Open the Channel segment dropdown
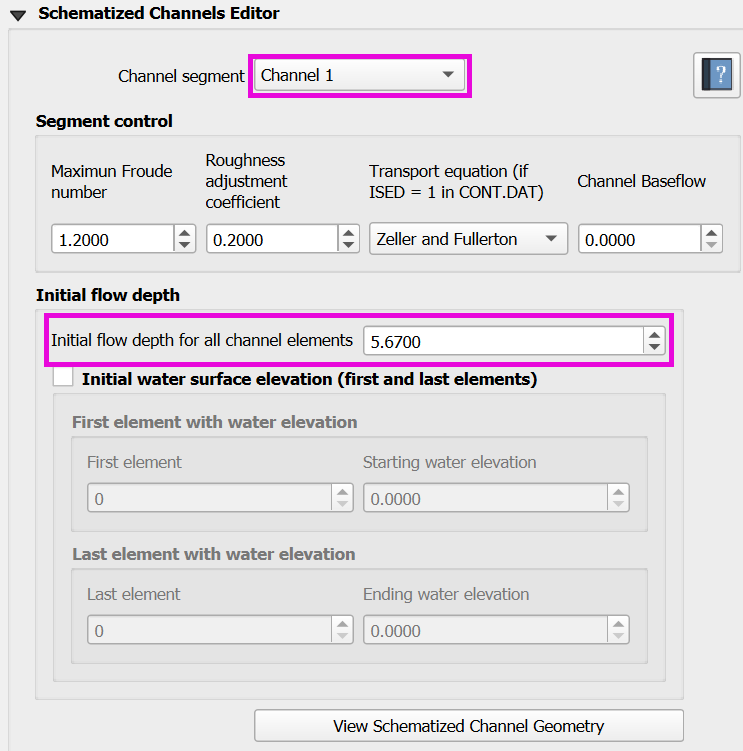 (x=359, y=76)
